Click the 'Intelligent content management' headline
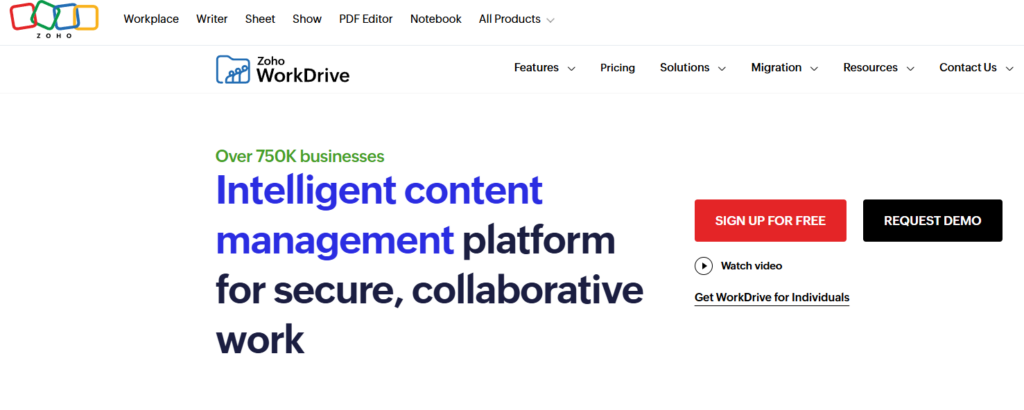Image resolution: width=1024 pixels, height=410 pixels. pos(379,215)
